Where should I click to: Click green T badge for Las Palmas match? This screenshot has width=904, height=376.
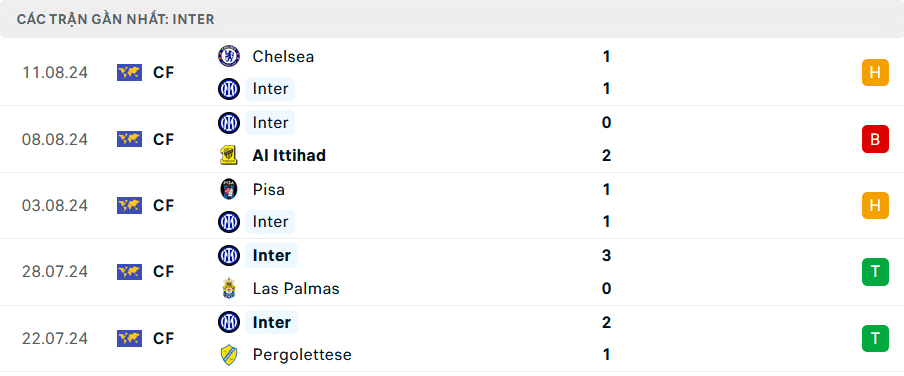875,272
